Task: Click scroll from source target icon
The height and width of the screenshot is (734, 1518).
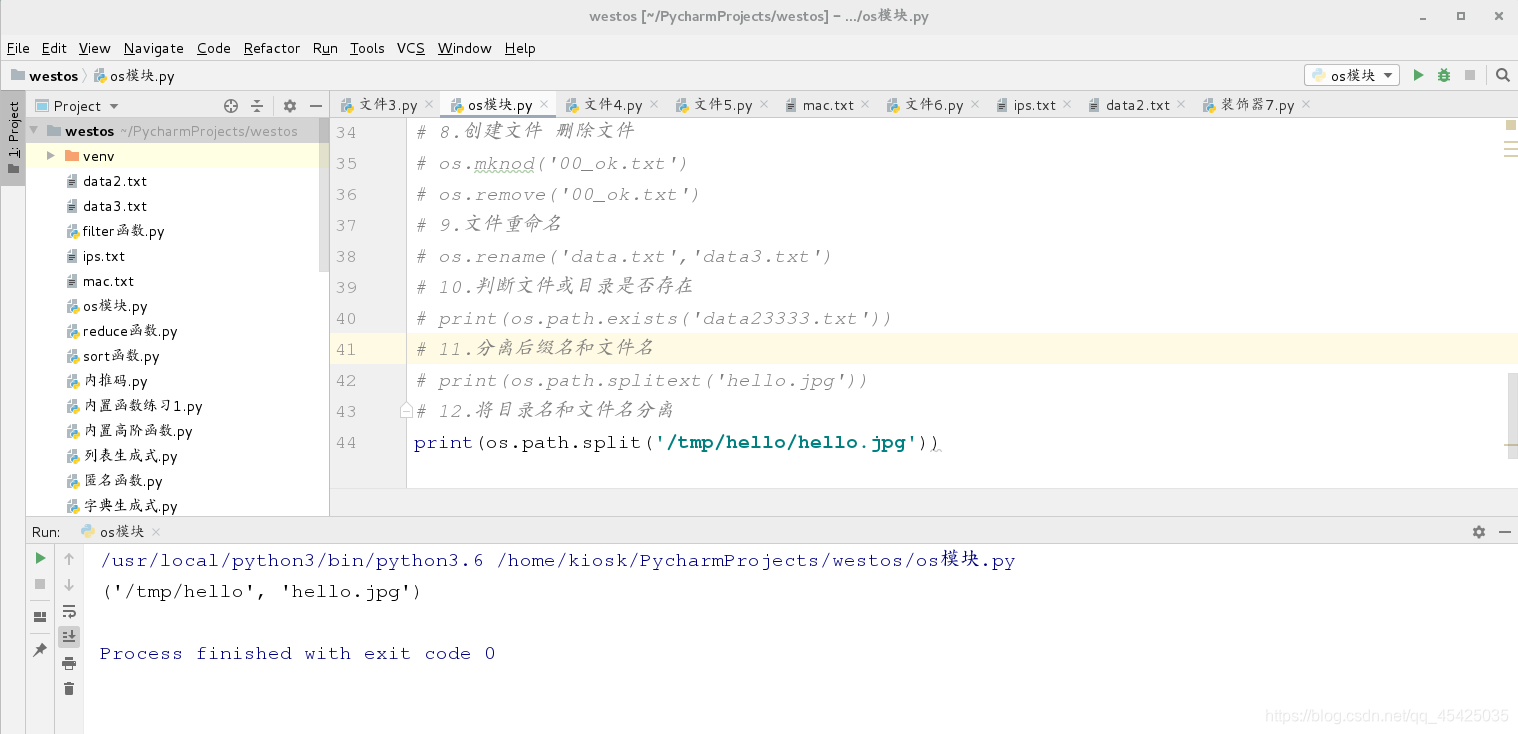Action: pyautogui.click(x=231, y=105)
